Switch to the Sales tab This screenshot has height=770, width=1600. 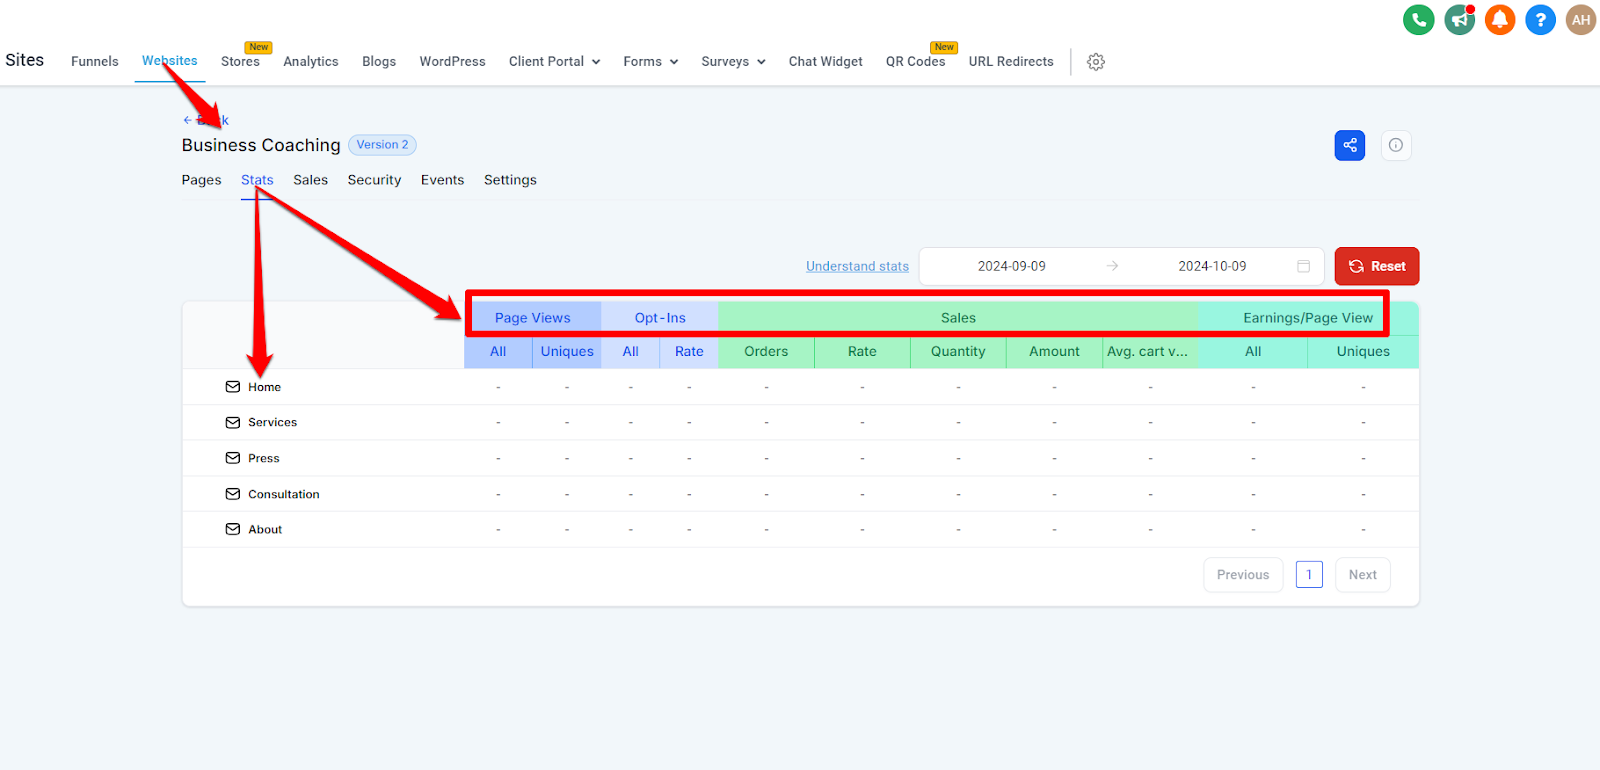point(310,180)
